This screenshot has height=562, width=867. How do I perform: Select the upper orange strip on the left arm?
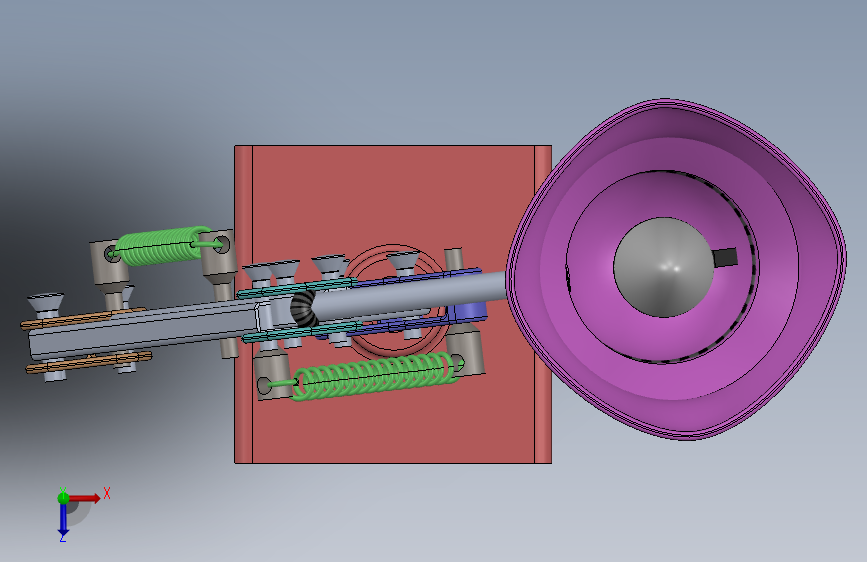click(x=83, y=318)
